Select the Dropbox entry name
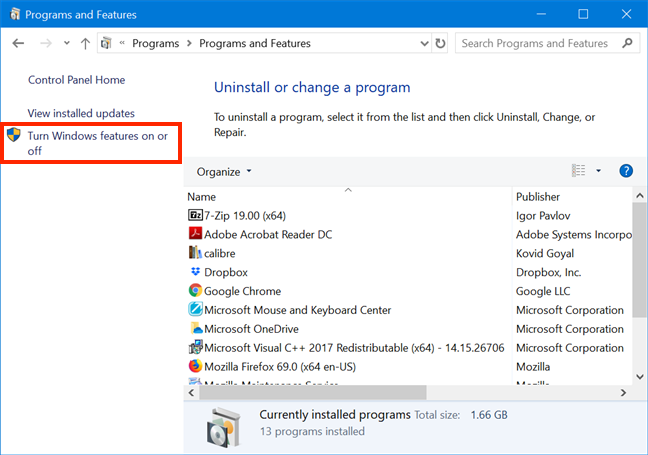Screen dimensions: 648x455 226,272
